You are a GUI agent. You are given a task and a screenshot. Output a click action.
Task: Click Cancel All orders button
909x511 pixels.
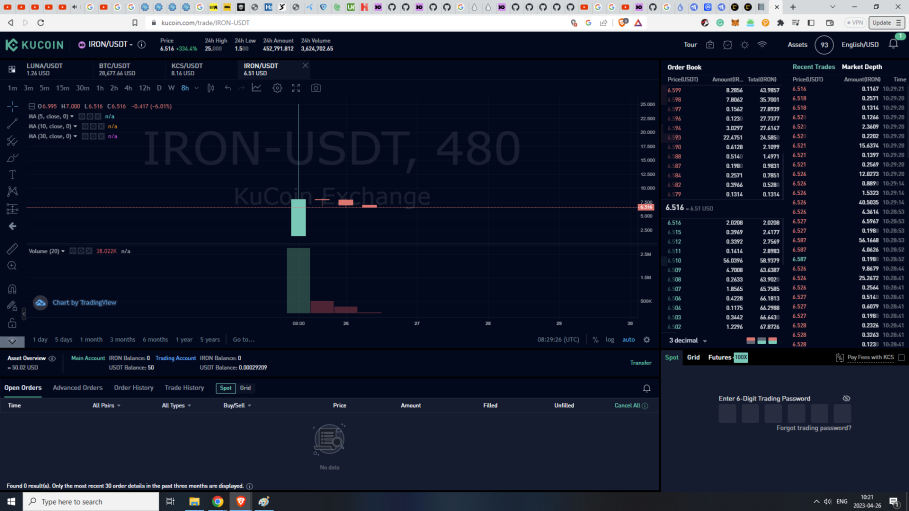pos(627,405)
